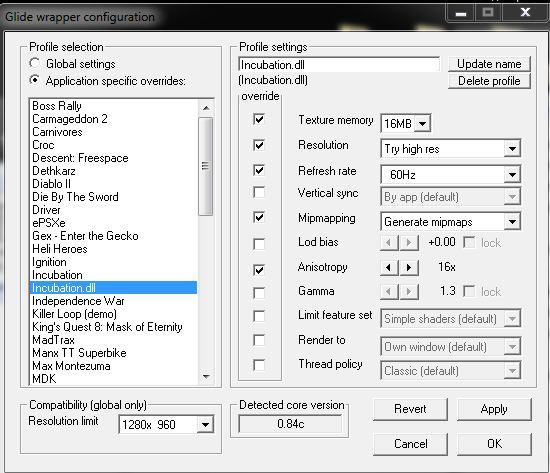Click the Delete profile button
Image resolution: width=550 pixels, height=473 pixels.
coord(489,81)
